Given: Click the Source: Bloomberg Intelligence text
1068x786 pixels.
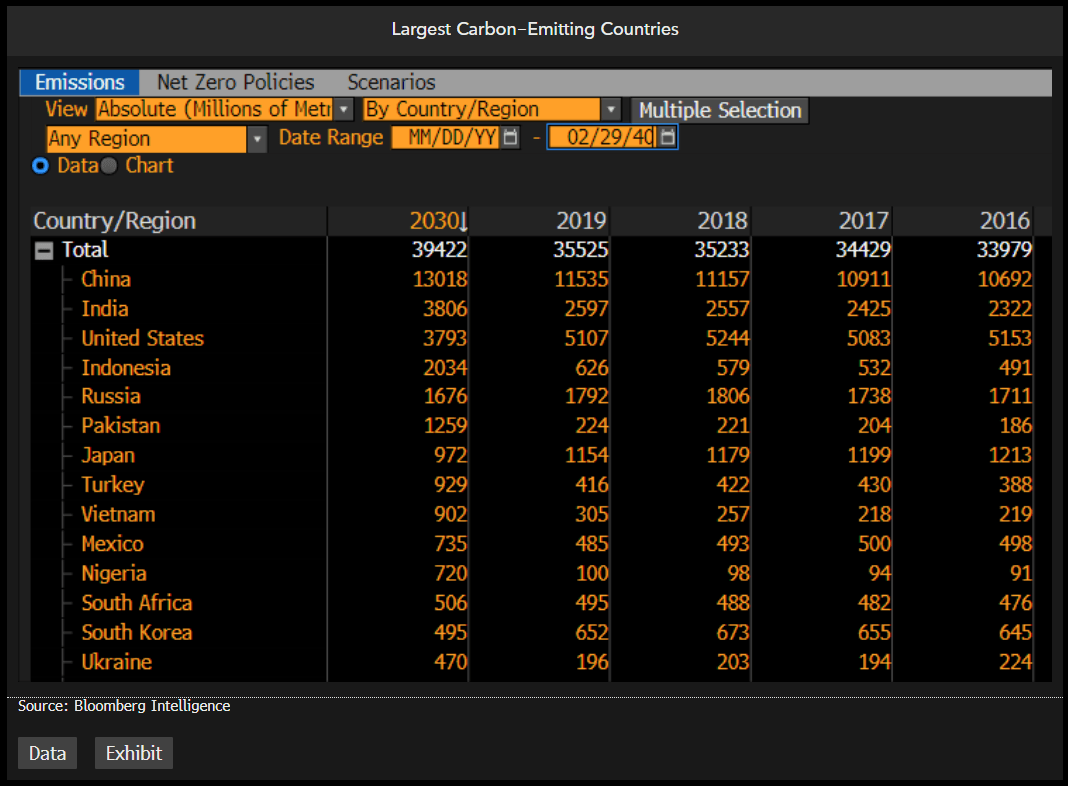Looking at the screenshot, I should click(x=124, y=706).
